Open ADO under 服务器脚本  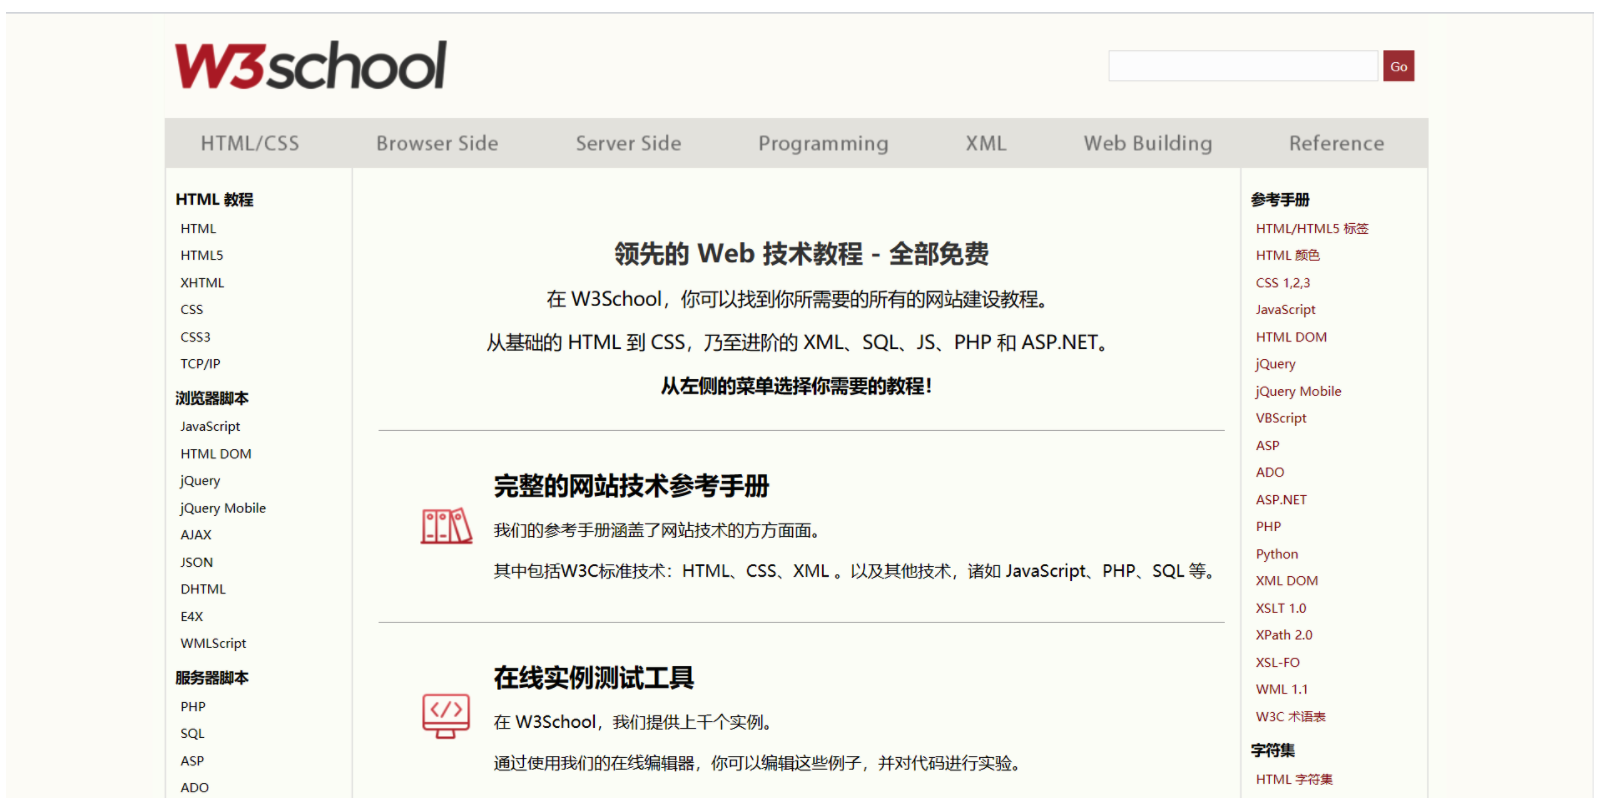[x=195, y=788]
